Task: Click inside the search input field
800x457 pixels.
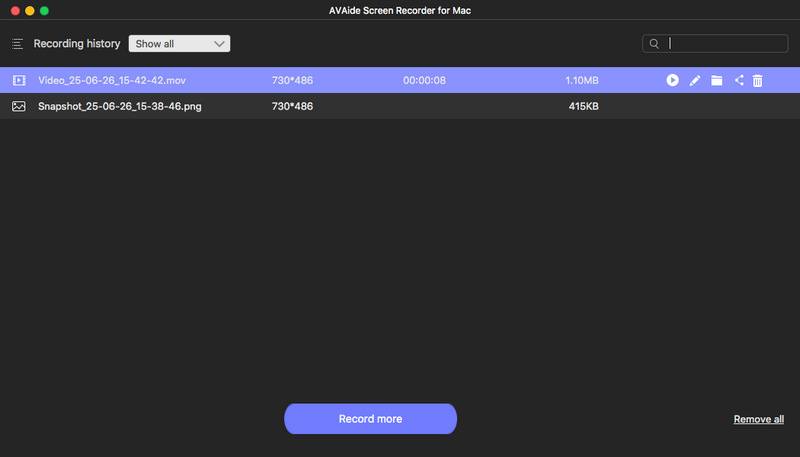Action: 715,43
